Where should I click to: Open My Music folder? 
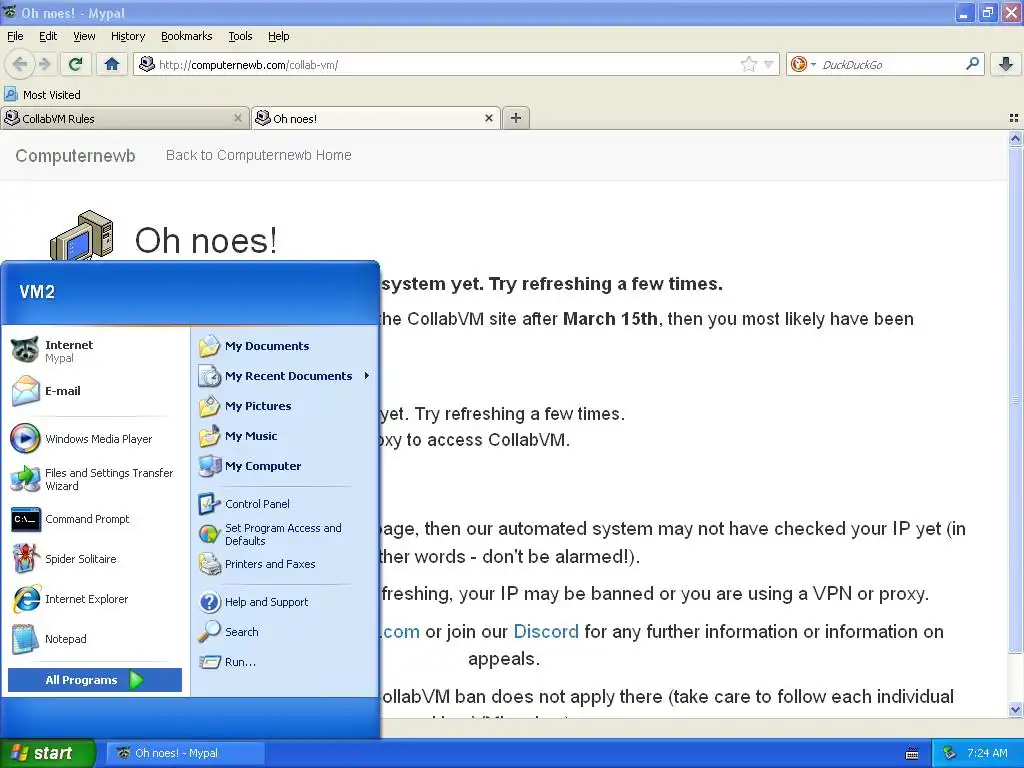click(x=285, y=436)
